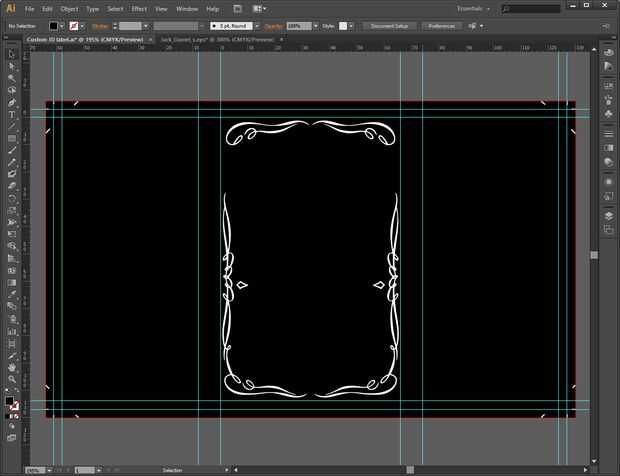
Task: Select the Direct Selection tool
Action: [x=12, y=66]
